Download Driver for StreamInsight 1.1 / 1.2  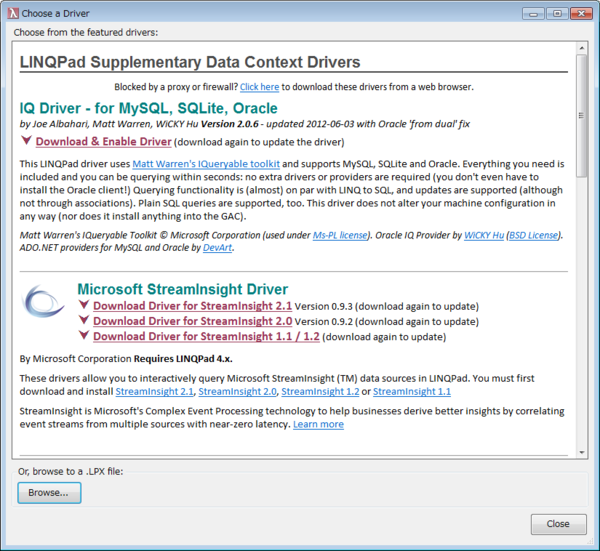(x=206, y=337)
